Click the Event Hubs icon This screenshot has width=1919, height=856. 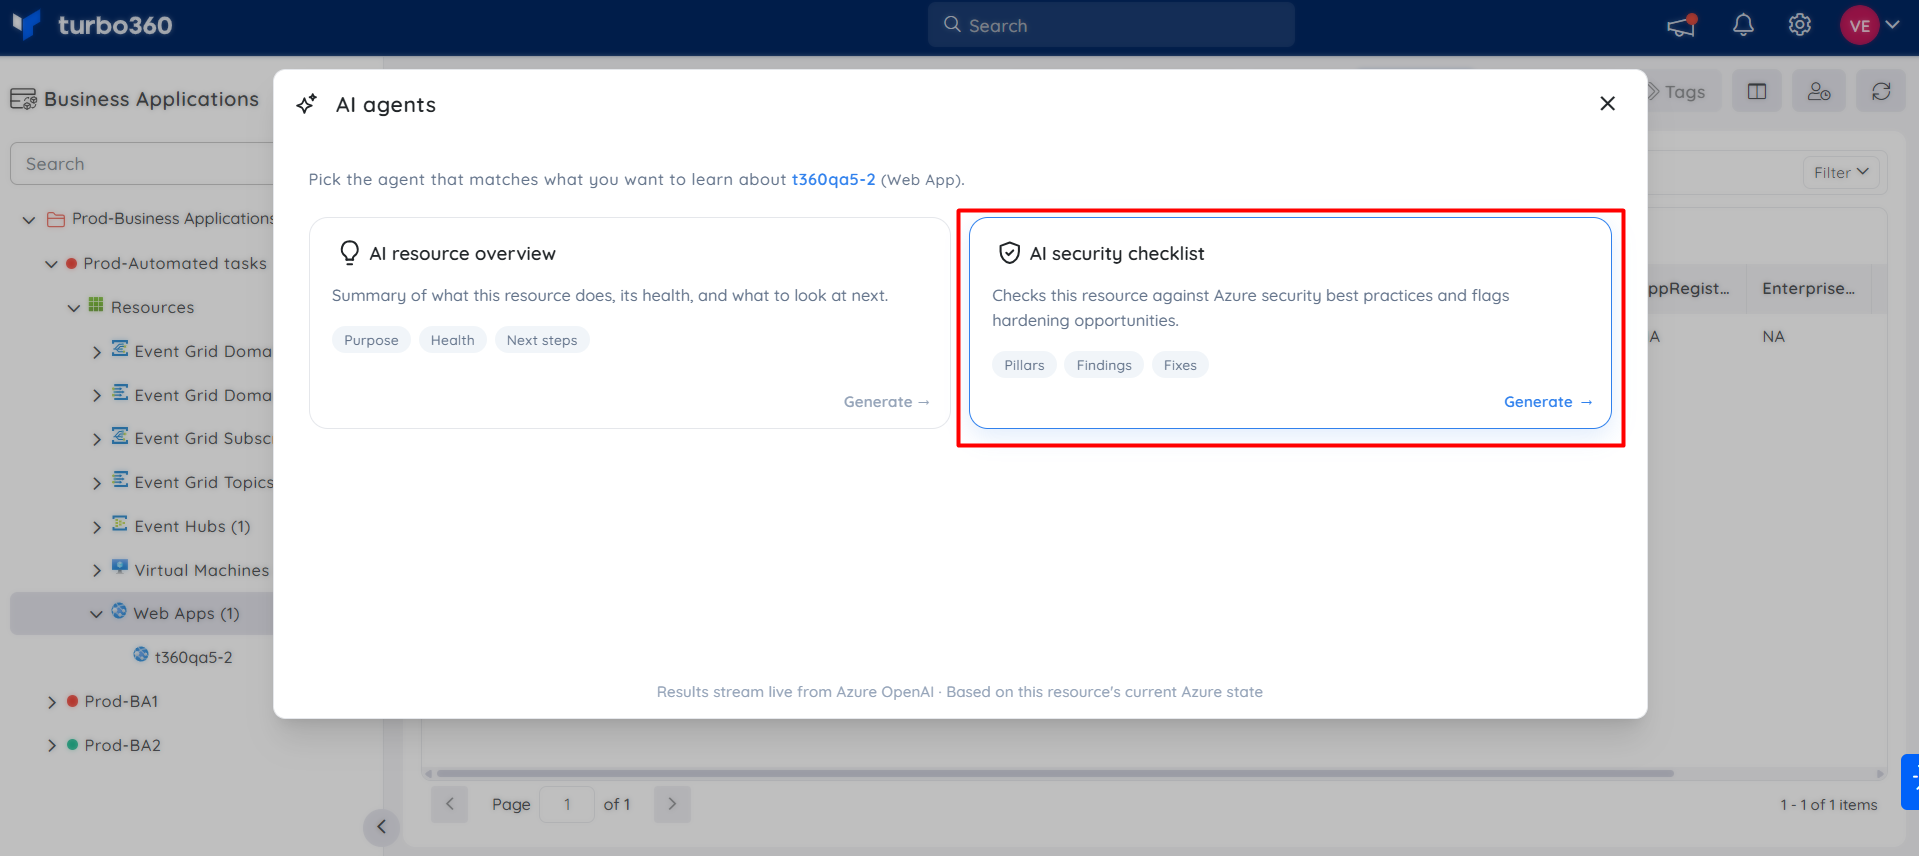[120, 523]
